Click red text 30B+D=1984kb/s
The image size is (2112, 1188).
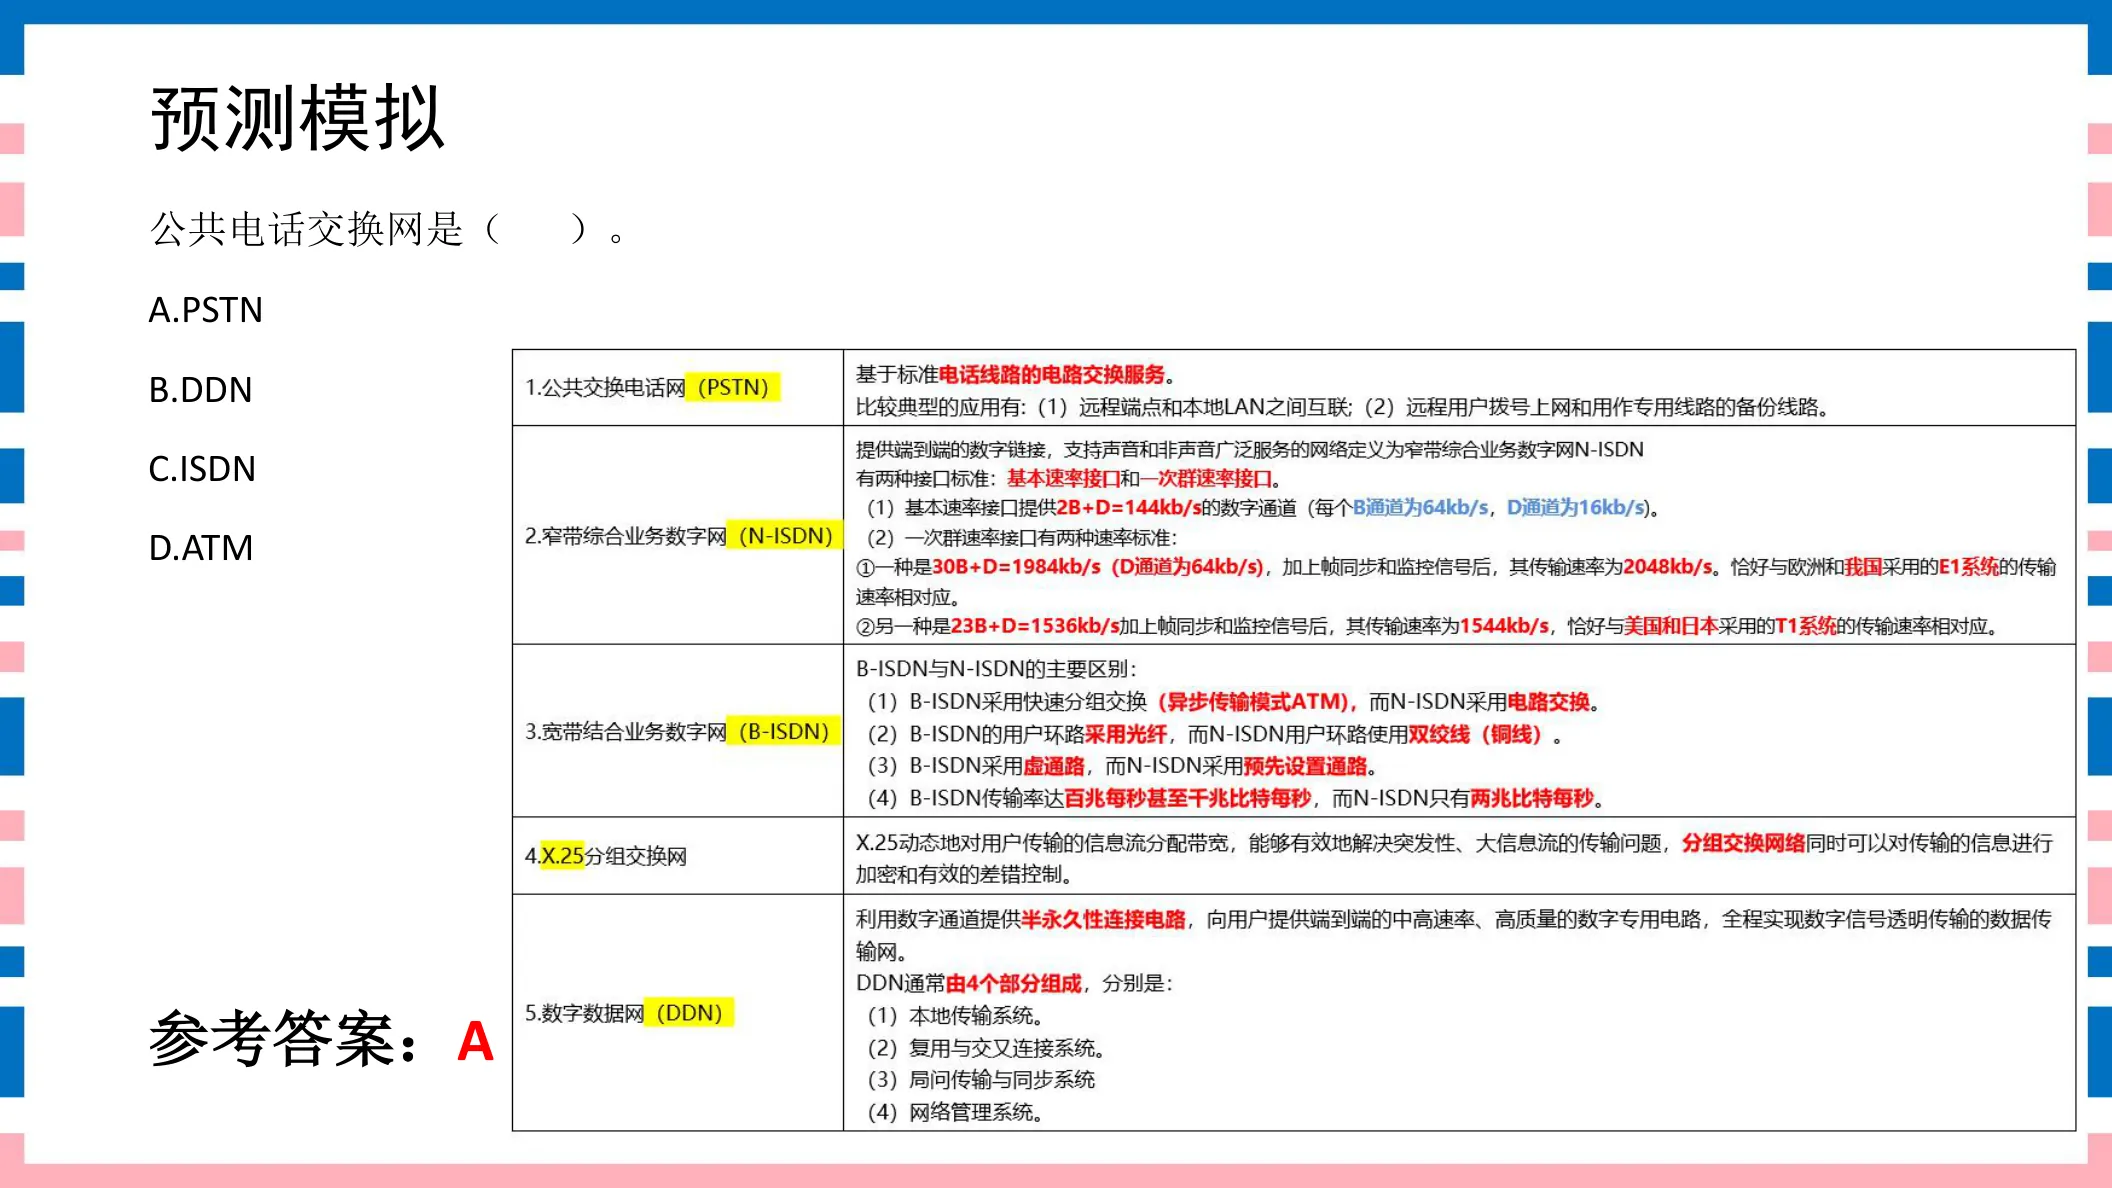[1016, 567]
